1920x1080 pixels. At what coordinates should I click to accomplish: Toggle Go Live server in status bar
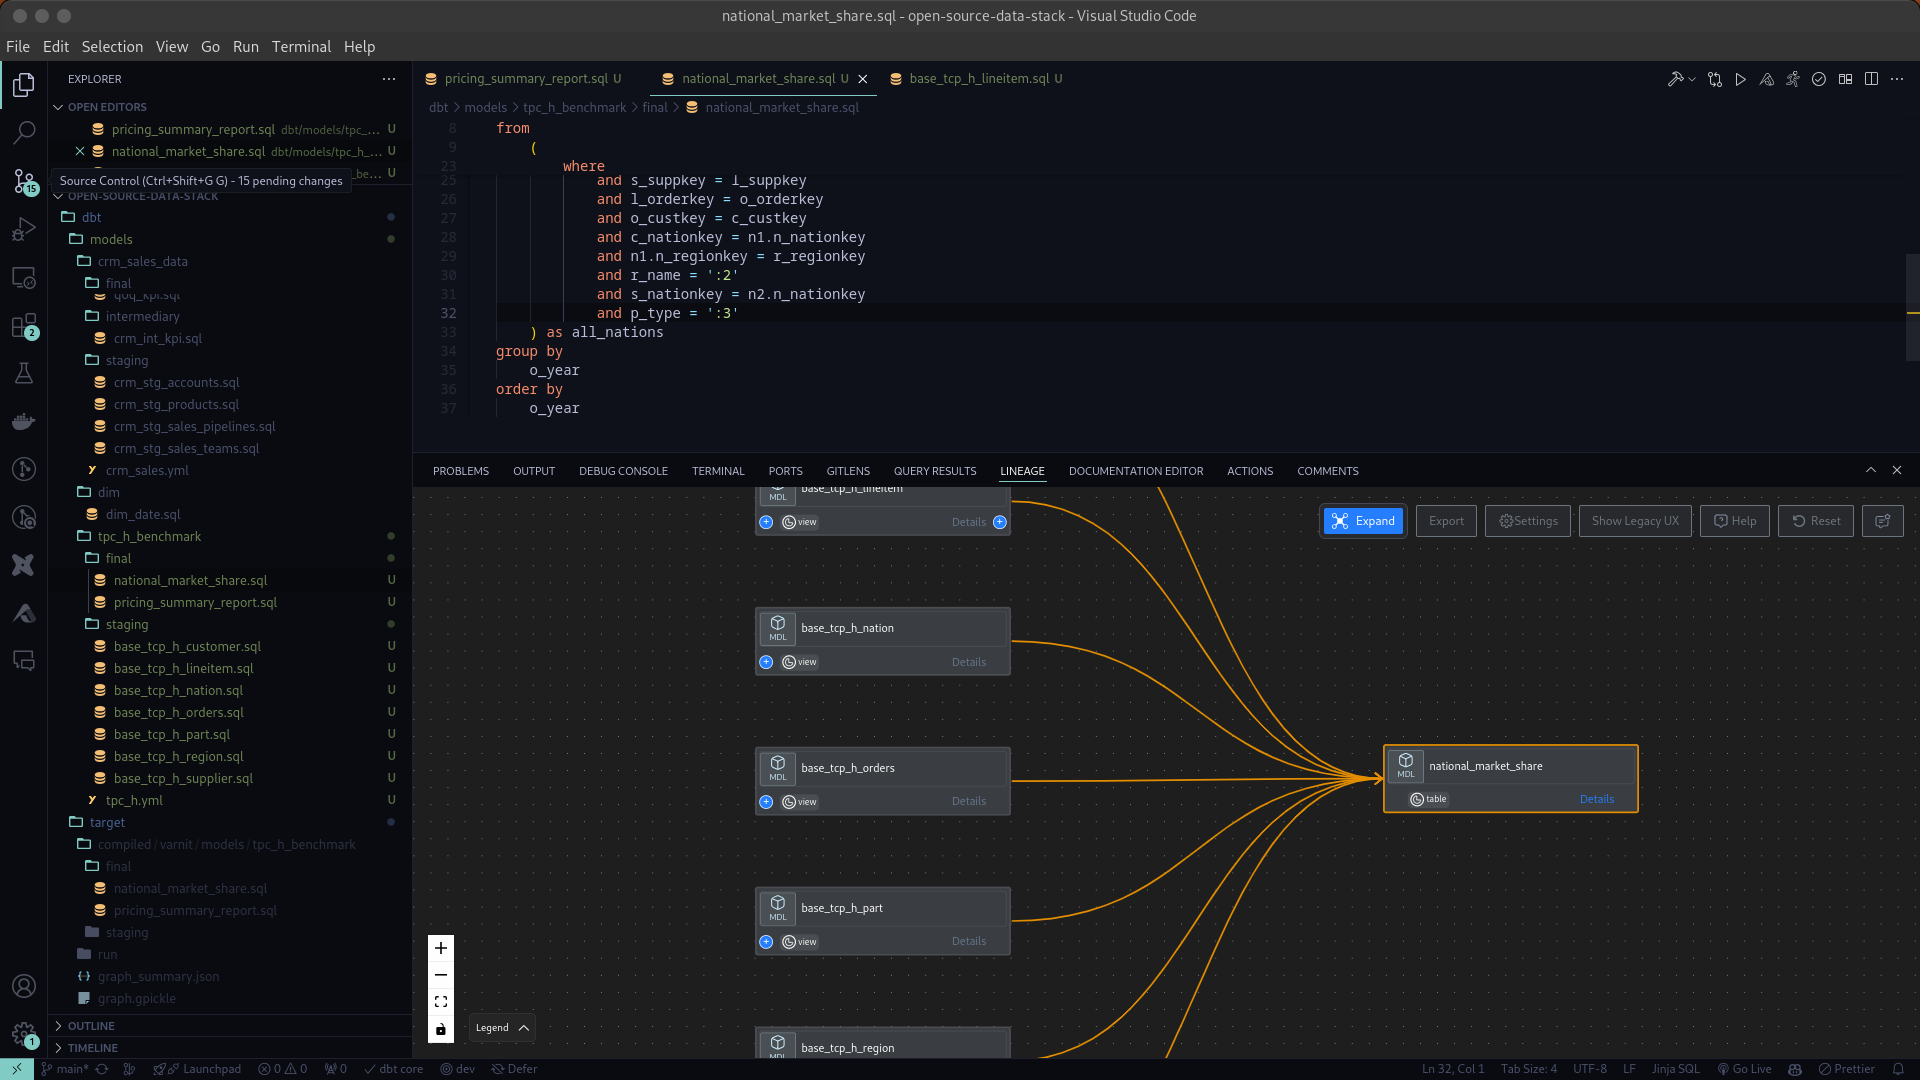[x=1744, y=1069]
